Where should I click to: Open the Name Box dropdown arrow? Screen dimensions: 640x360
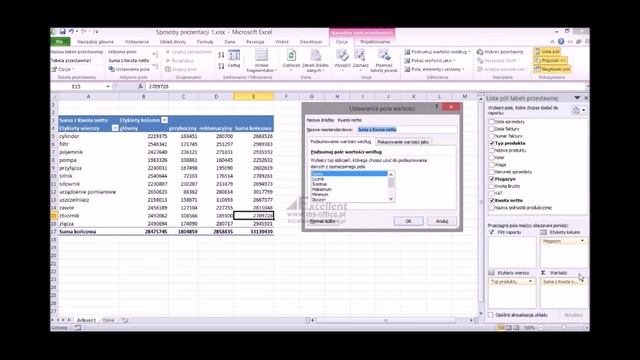point(108,87)
